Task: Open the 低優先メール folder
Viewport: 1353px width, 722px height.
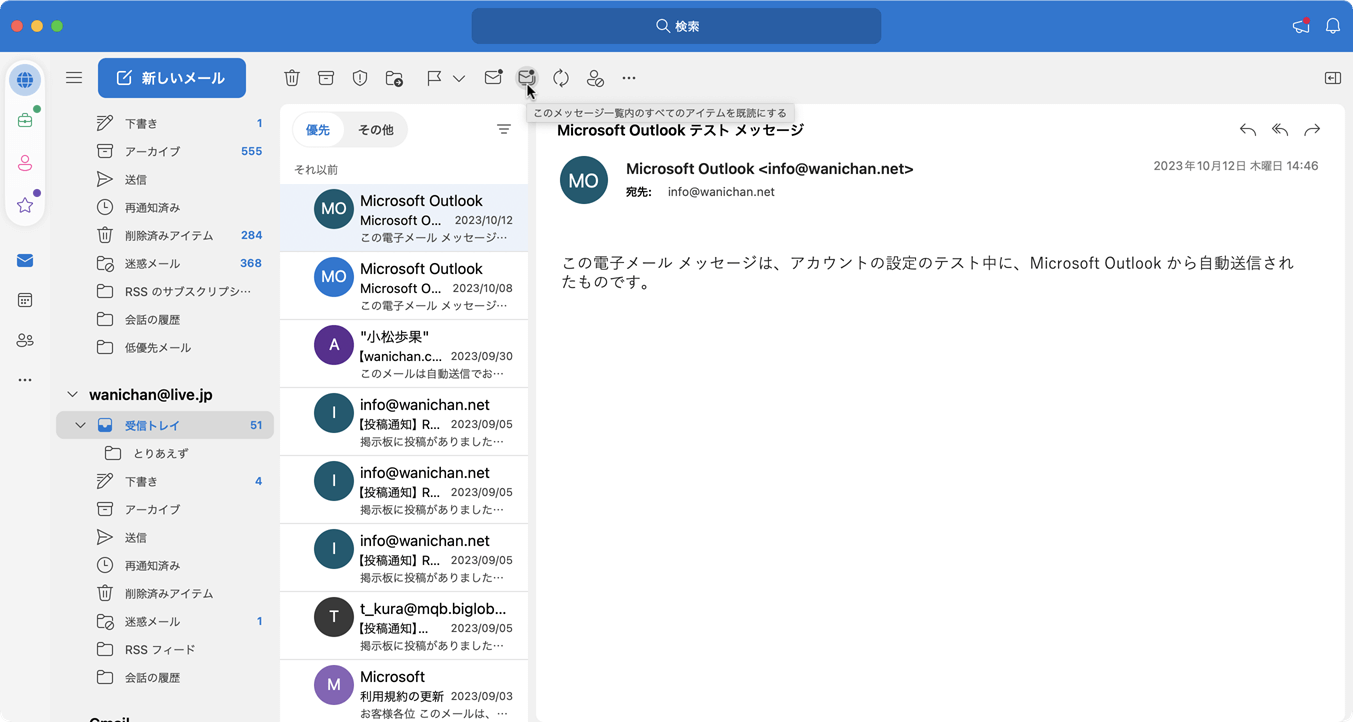Action: tap(165, 347)
